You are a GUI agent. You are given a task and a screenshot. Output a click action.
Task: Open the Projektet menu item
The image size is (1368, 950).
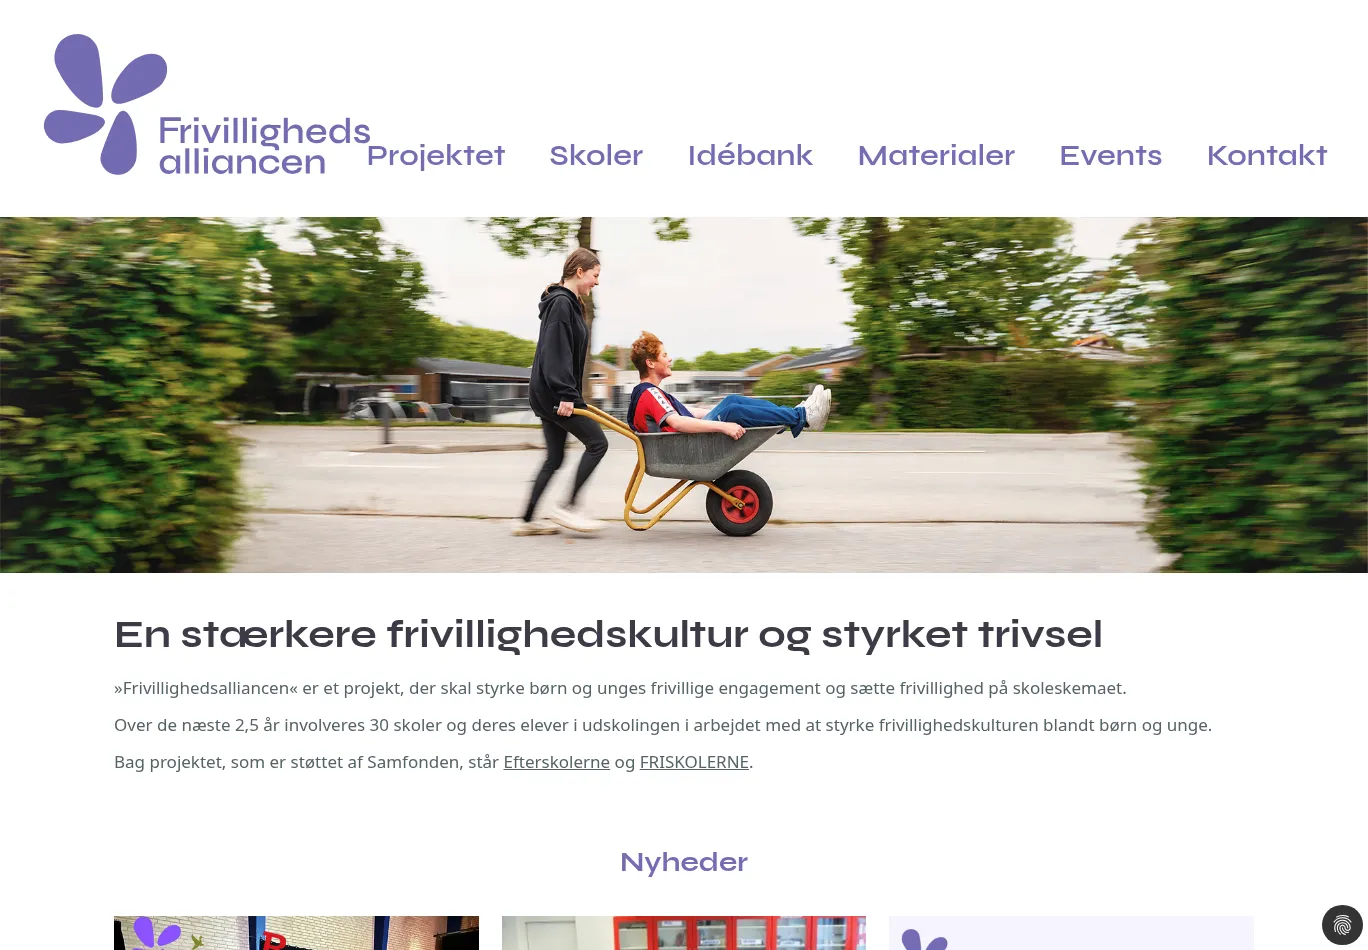point(436,155)
